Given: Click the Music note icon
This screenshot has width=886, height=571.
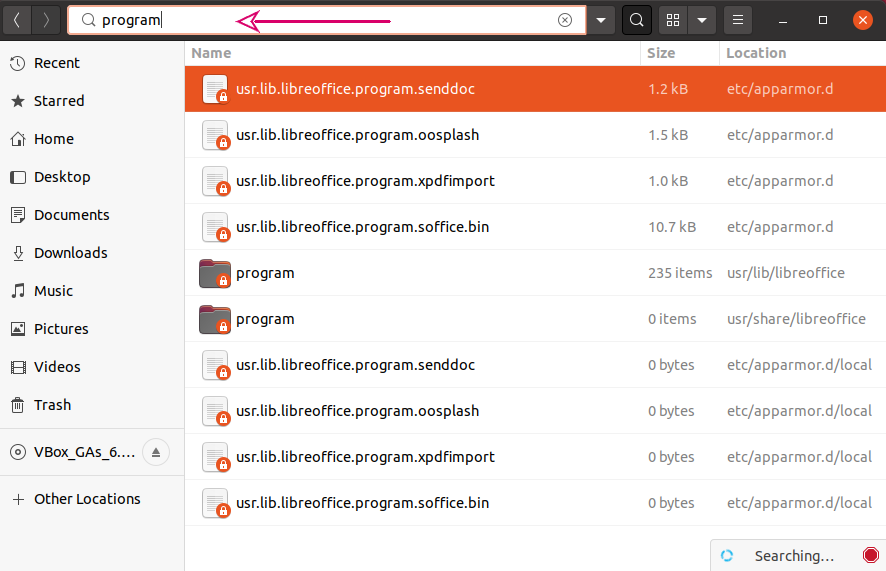Looking at the screenshot, I should (18, 291).
